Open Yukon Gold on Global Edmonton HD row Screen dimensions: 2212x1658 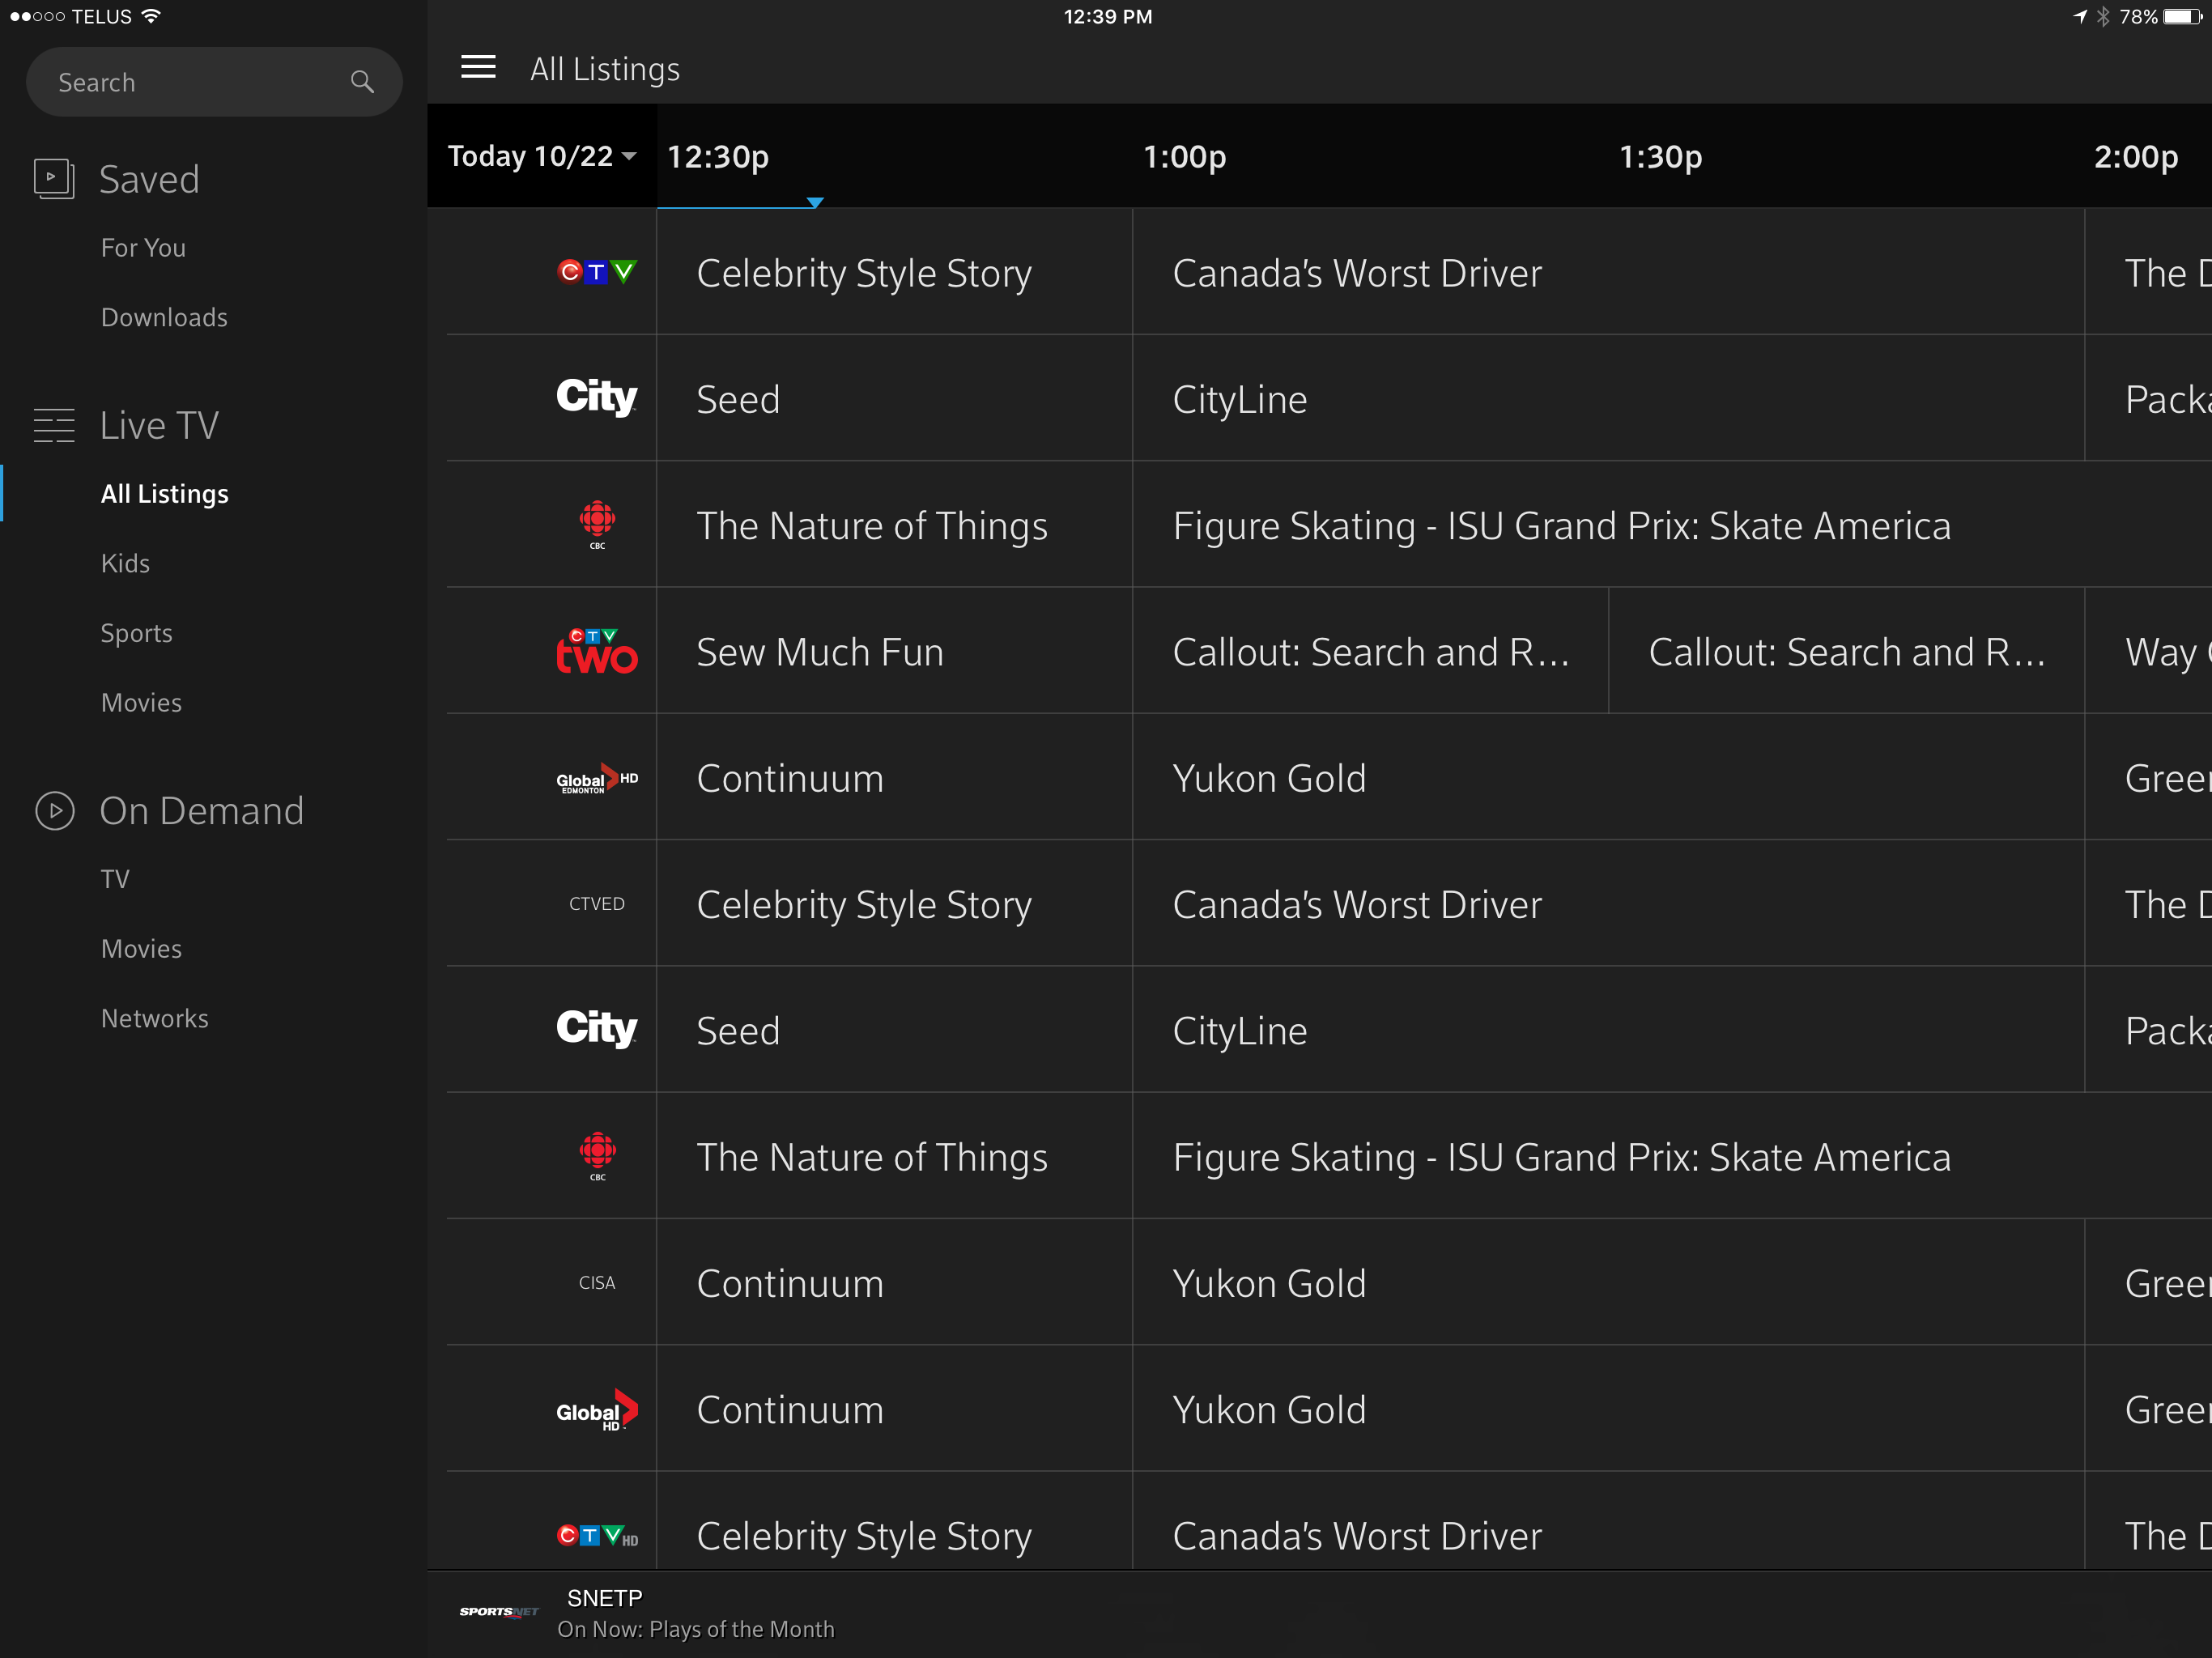pyautogui.click(x=1608, y=777)
